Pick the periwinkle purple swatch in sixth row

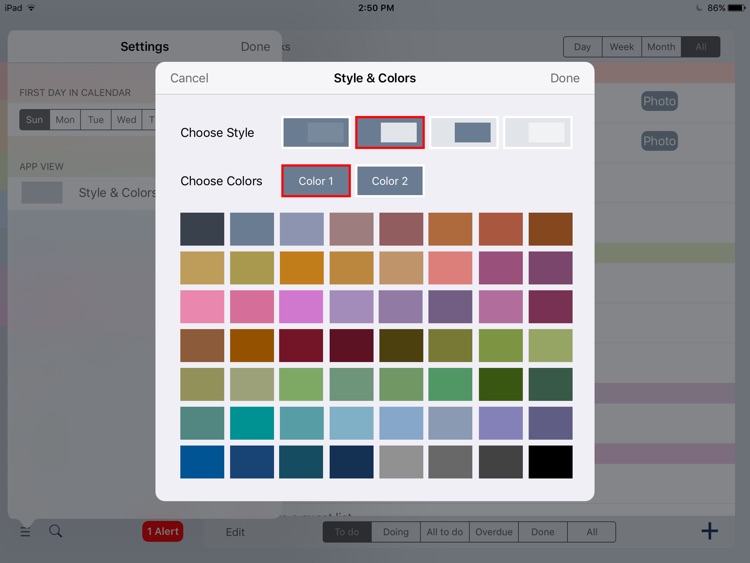[x=500, y=423]
